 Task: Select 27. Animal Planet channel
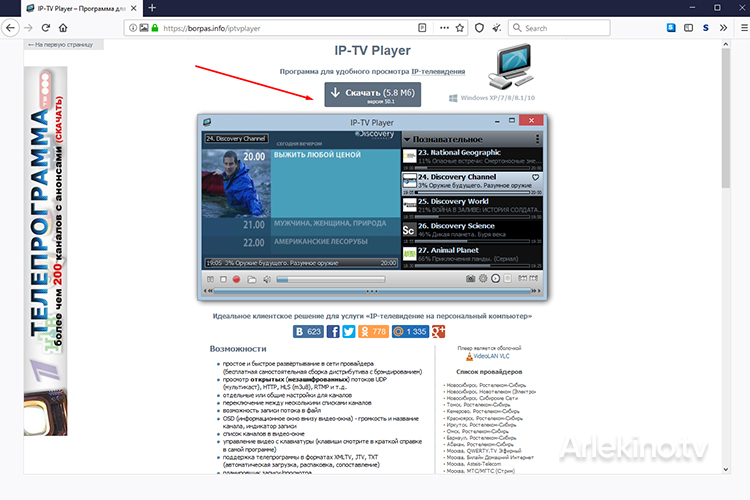click(x=472, y=257)
